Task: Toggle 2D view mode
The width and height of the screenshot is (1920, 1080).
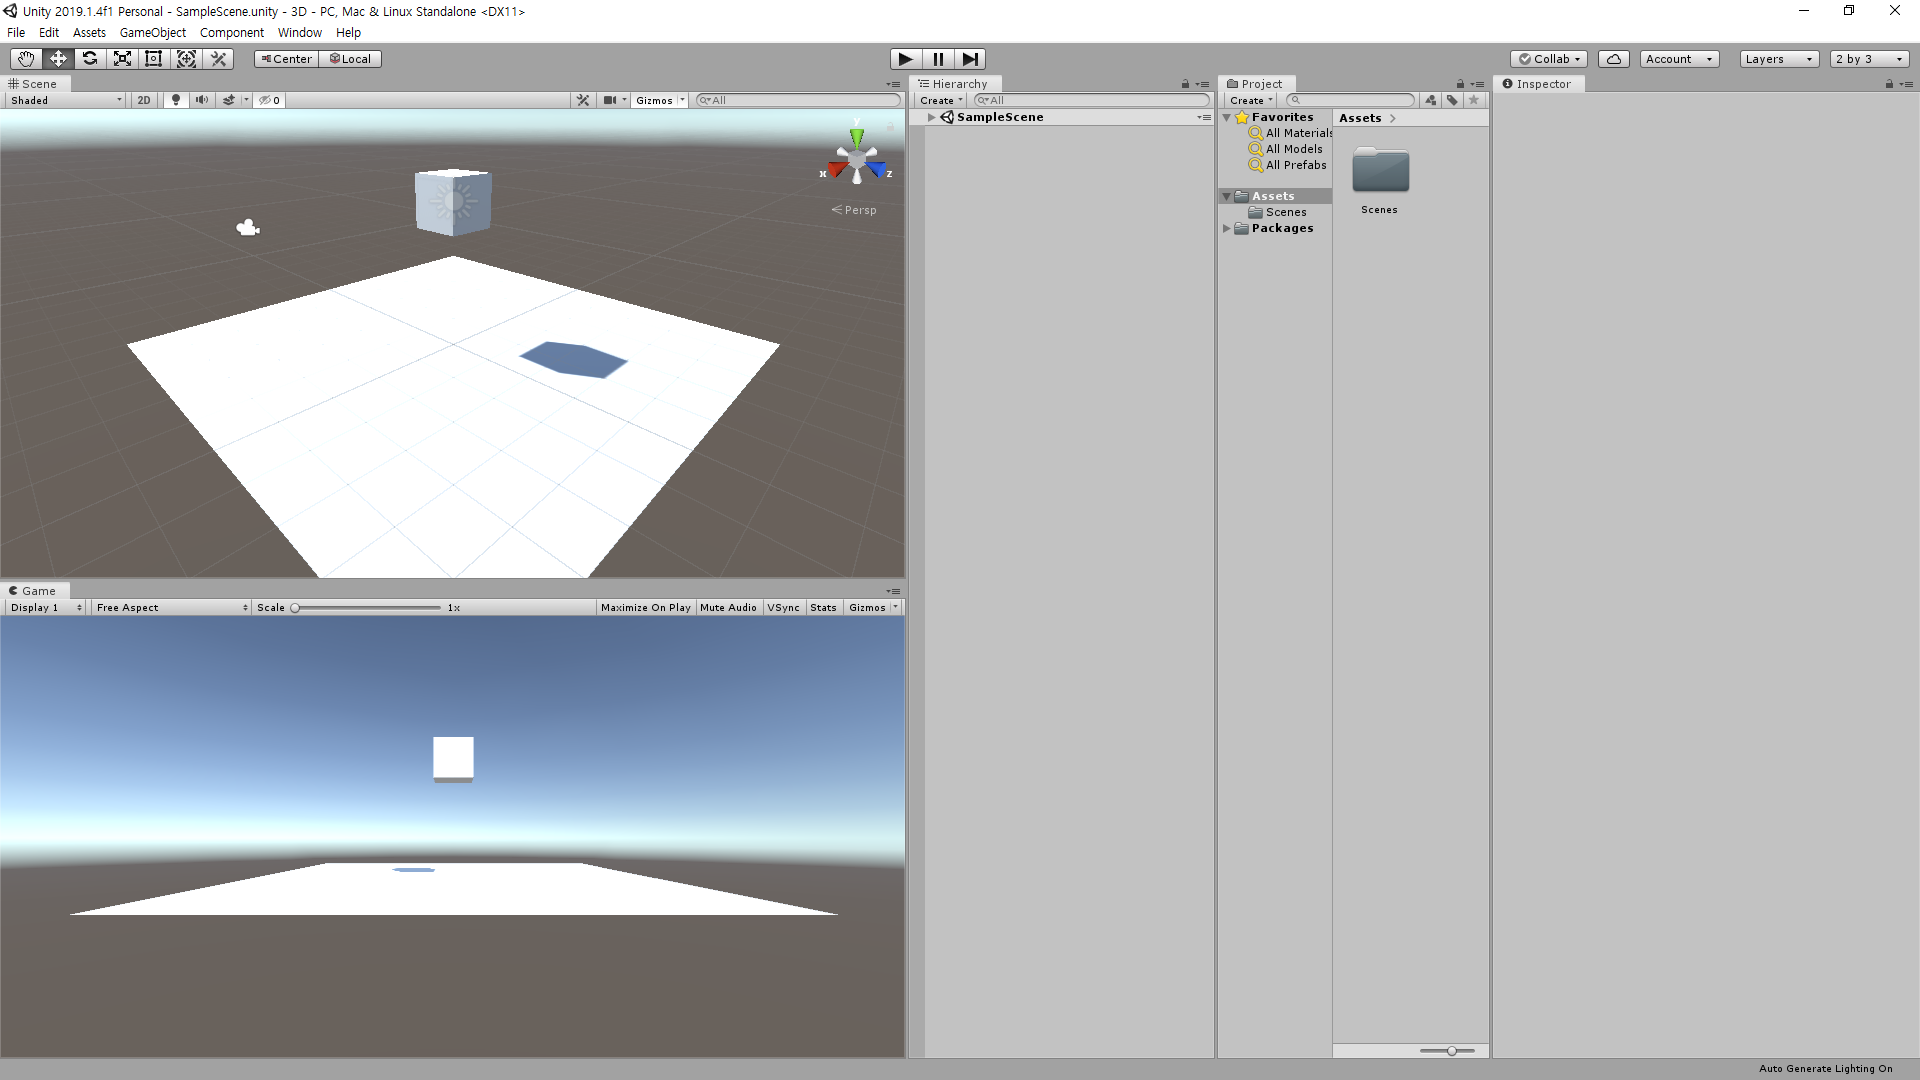Action: (x=144, y=100)
